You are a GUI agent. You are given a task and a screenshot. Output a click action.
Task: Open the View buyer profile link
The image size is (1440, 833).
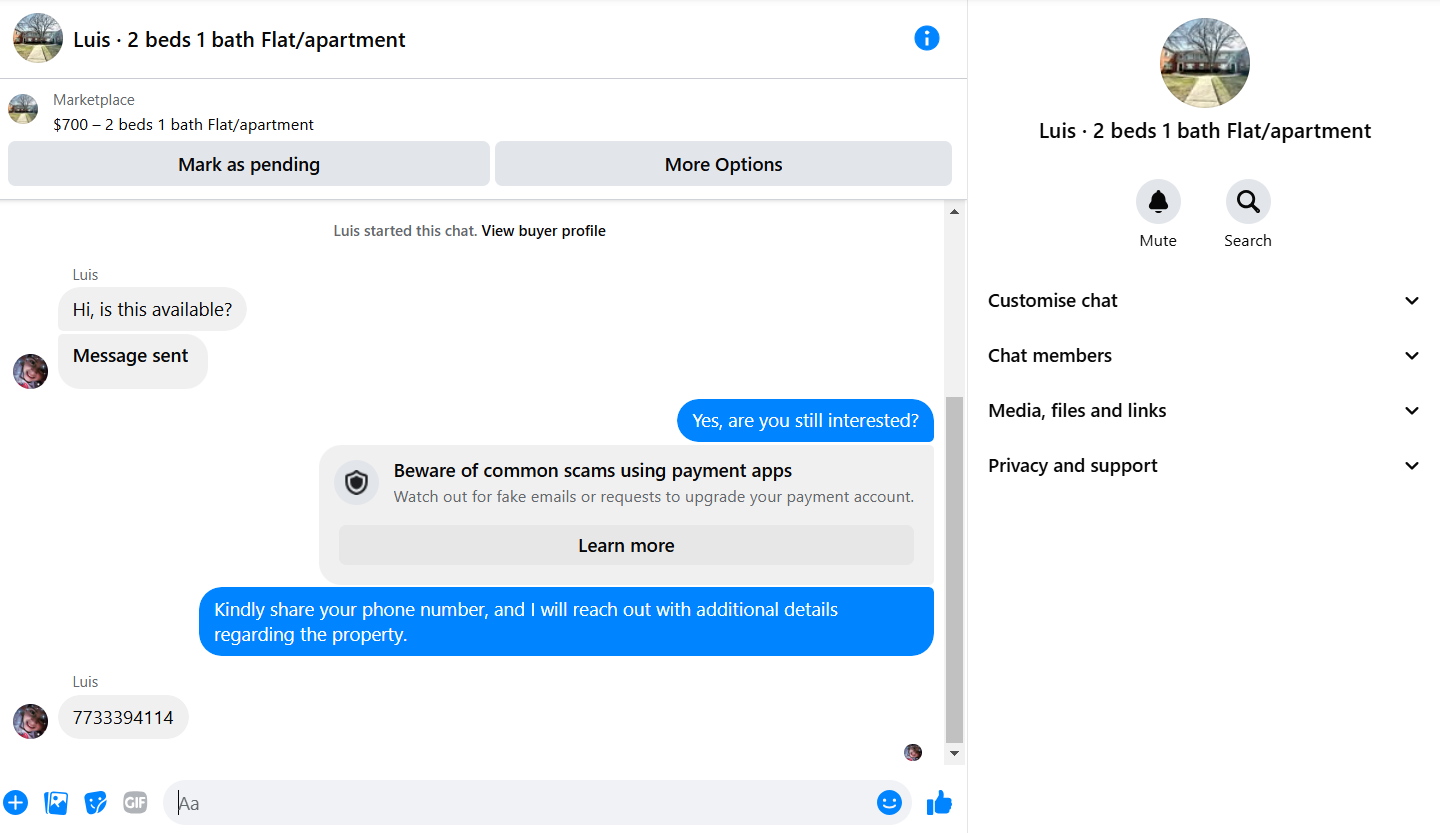click(x=543, y=231)
